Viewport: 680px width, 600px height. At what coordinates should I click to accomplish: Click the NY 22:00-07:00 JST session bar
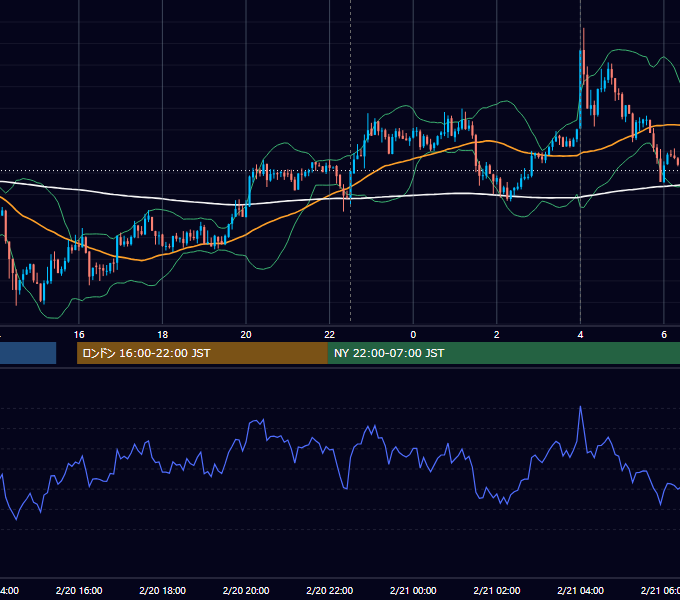point(503,353)
